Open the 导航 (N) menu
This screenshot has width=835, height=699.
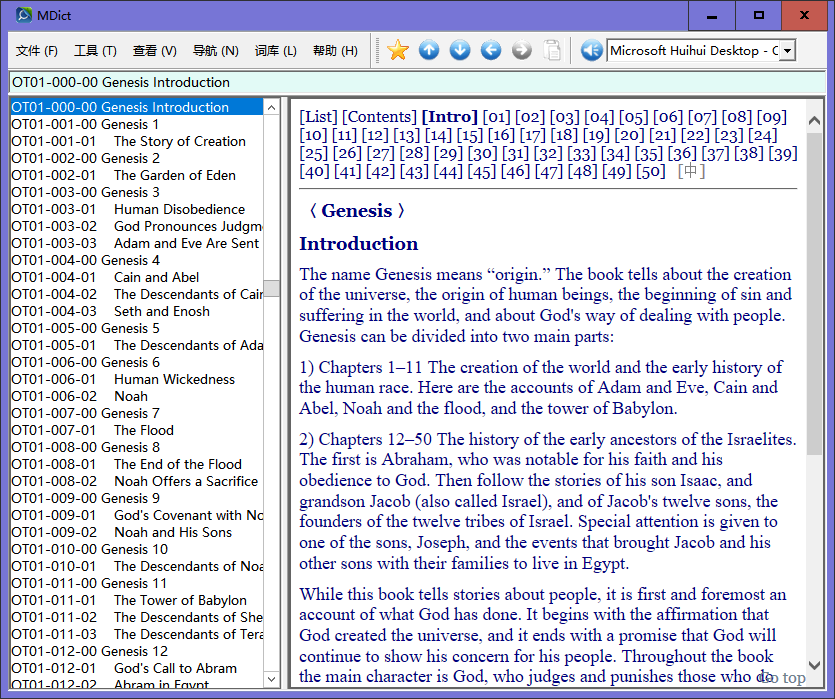[x=215, y=51]
